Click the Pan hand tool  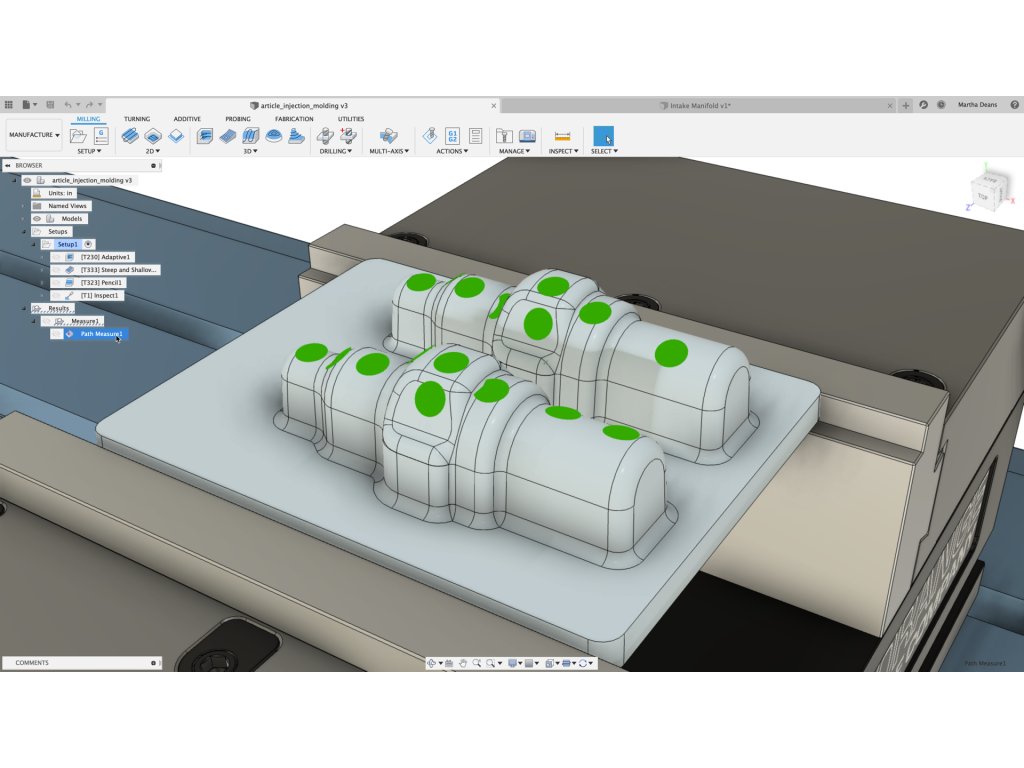[x=463, y=663]
